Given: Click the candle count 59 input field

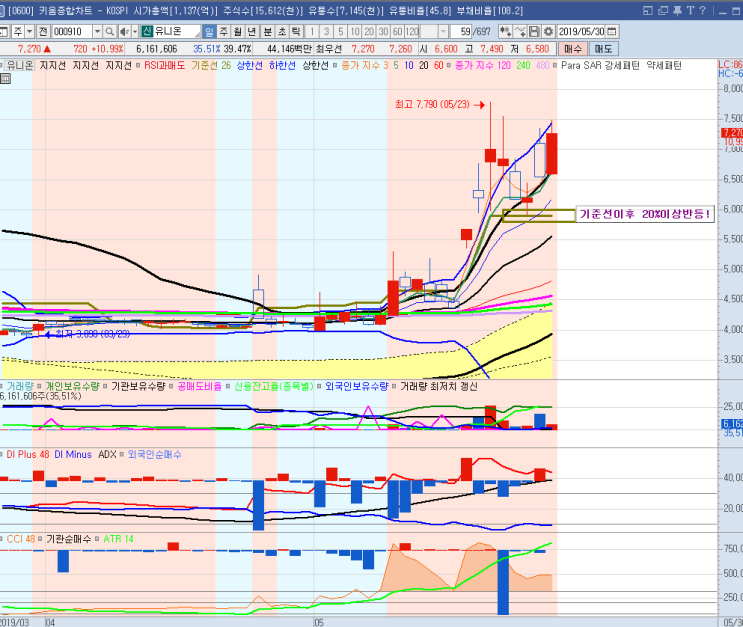Looking at the screenshot, I should pos(460,32).
